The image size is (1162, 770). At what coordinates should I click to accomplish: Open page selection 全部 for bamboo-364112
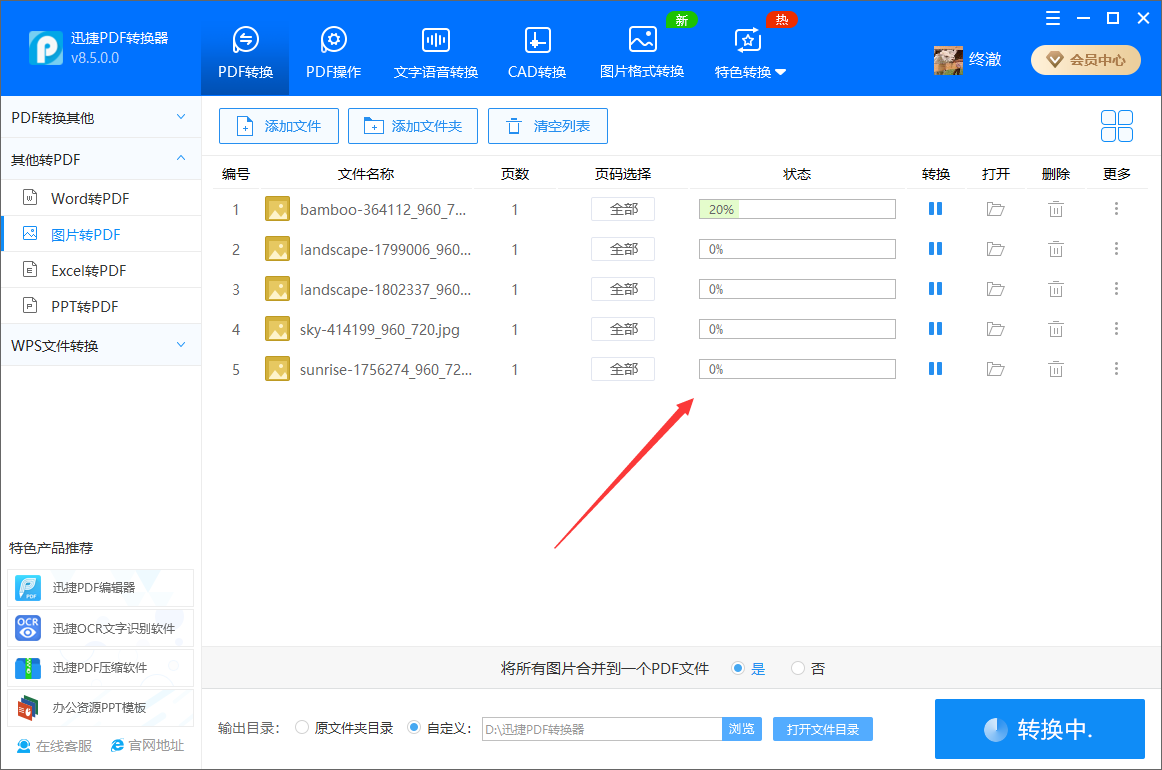tap(622, 209)
